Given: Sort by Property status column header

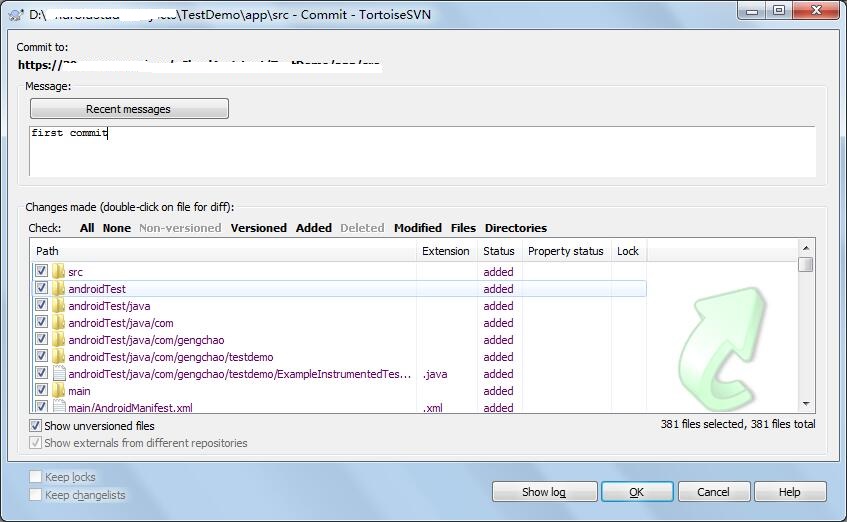Looking at the screenshot, I should click(x=566, y=251).
